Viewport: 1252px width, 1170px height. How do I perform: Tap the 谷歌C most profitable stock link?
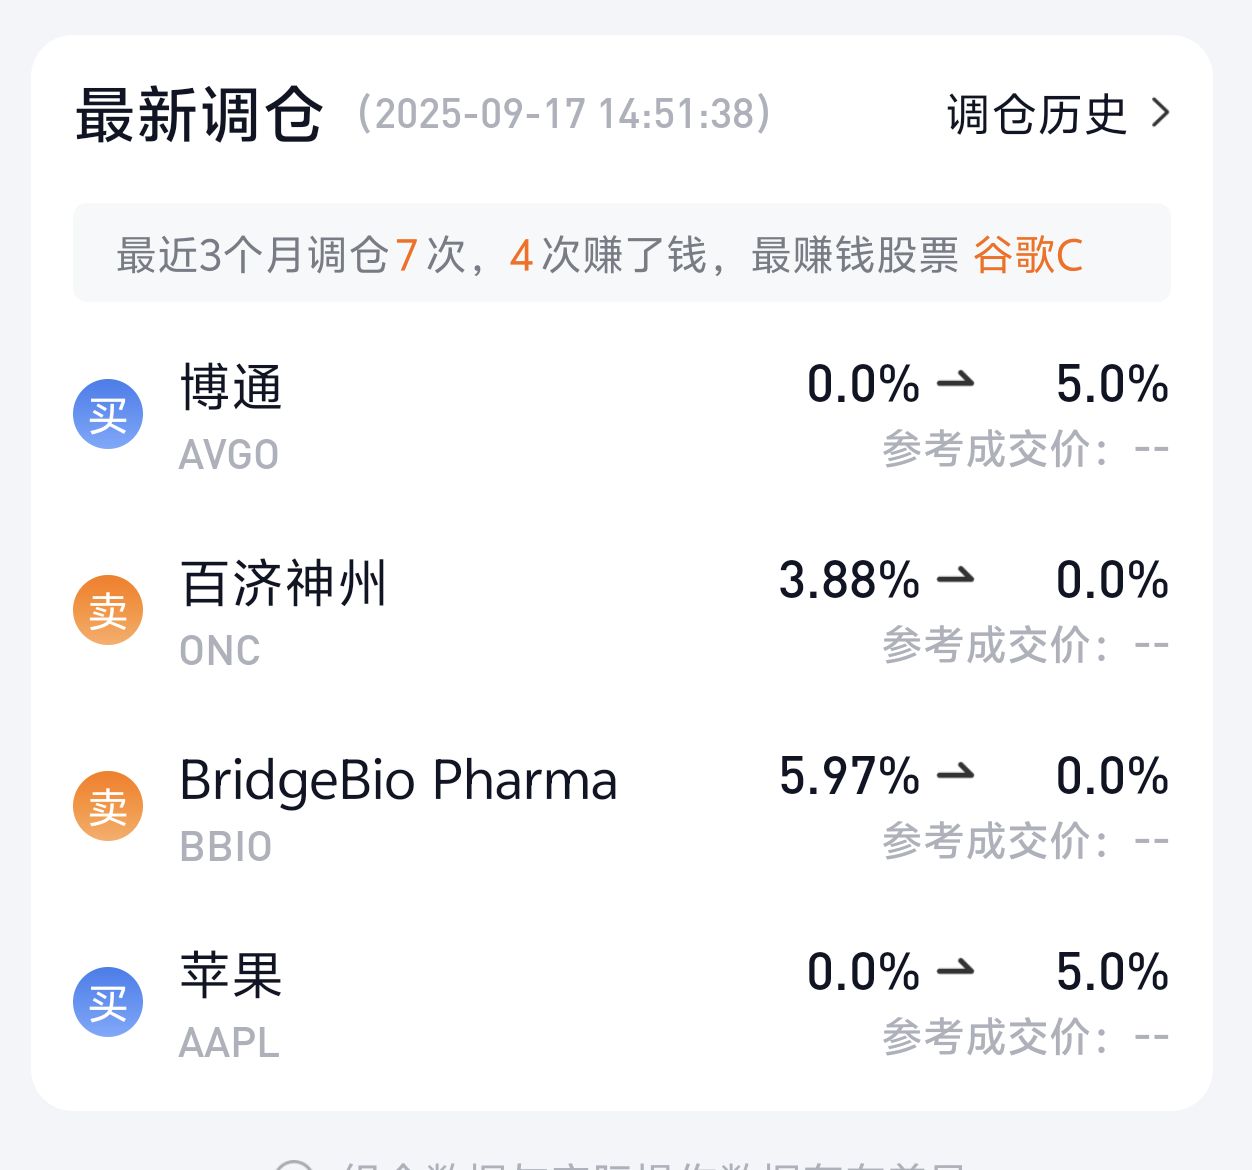pyautogui.click(x=1028, y=255)
